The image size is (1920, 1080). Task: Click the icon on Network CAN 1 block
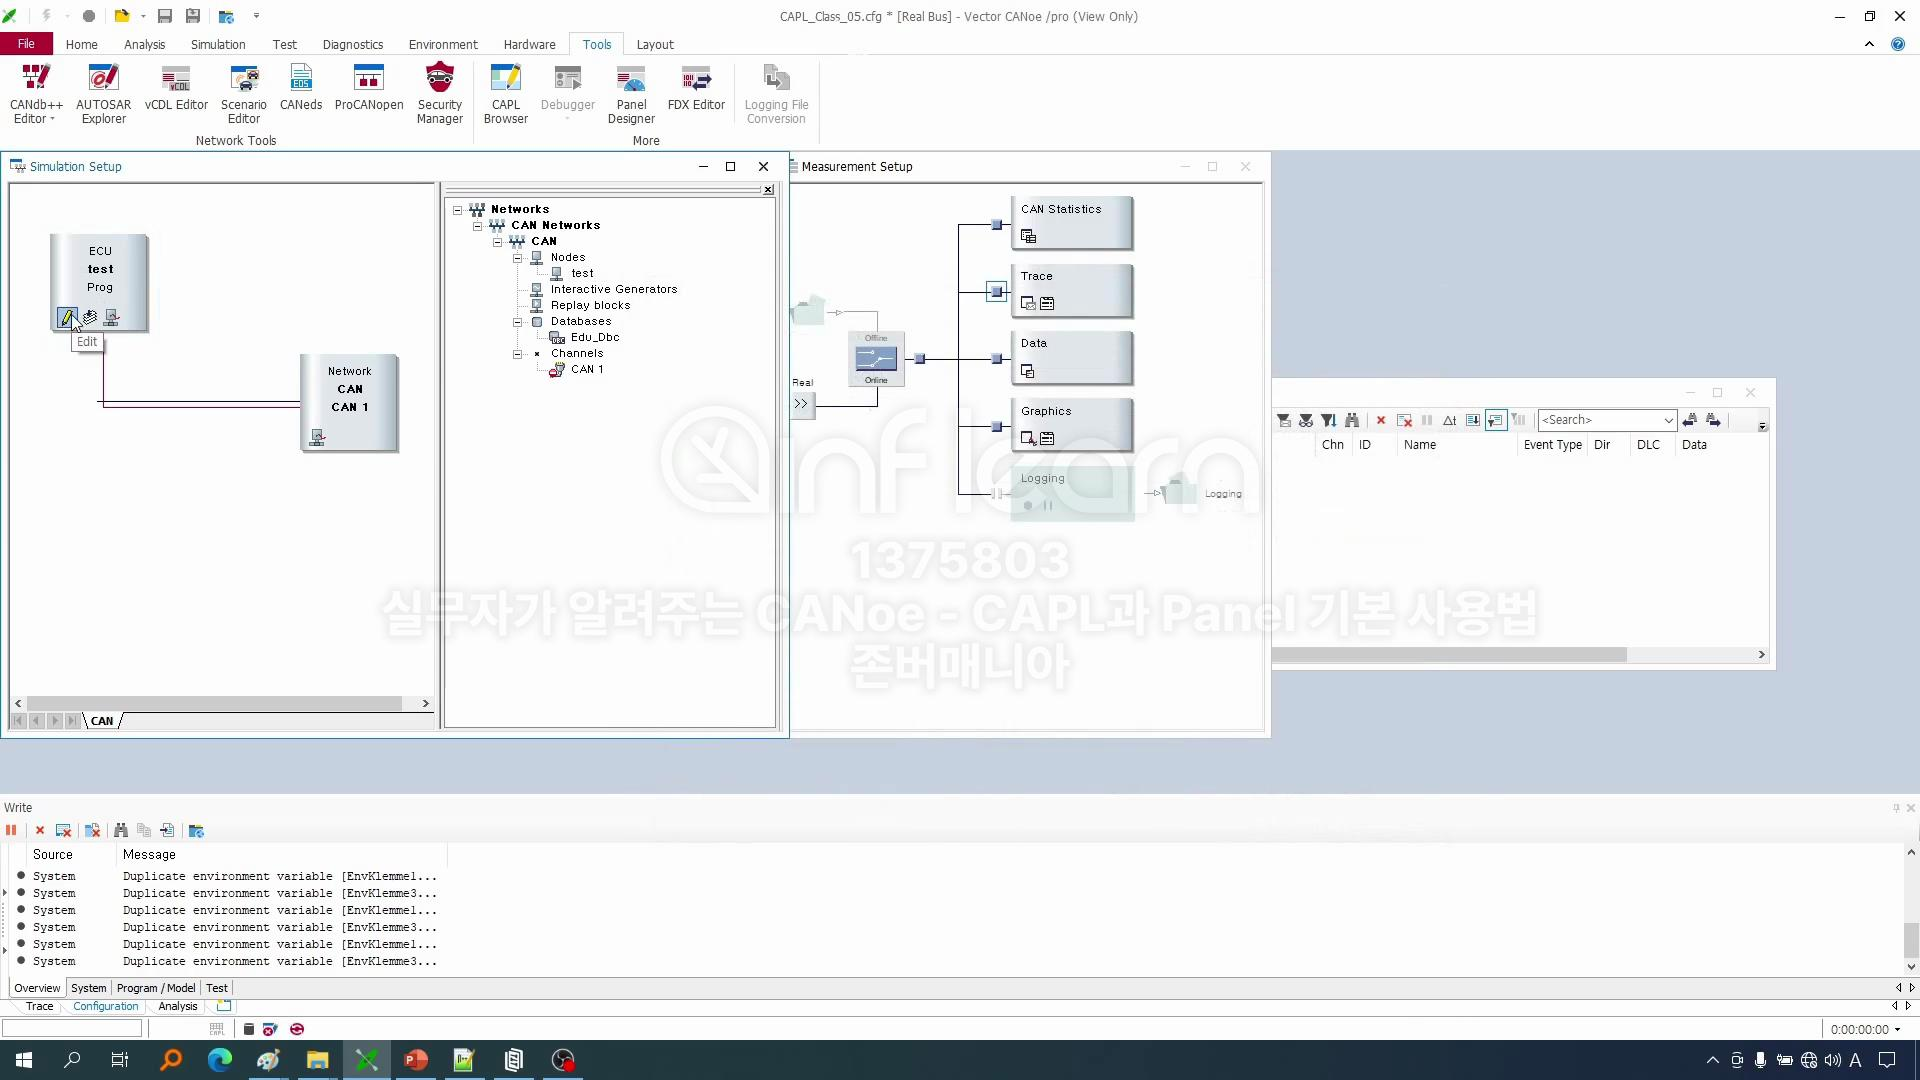point(317,437)
